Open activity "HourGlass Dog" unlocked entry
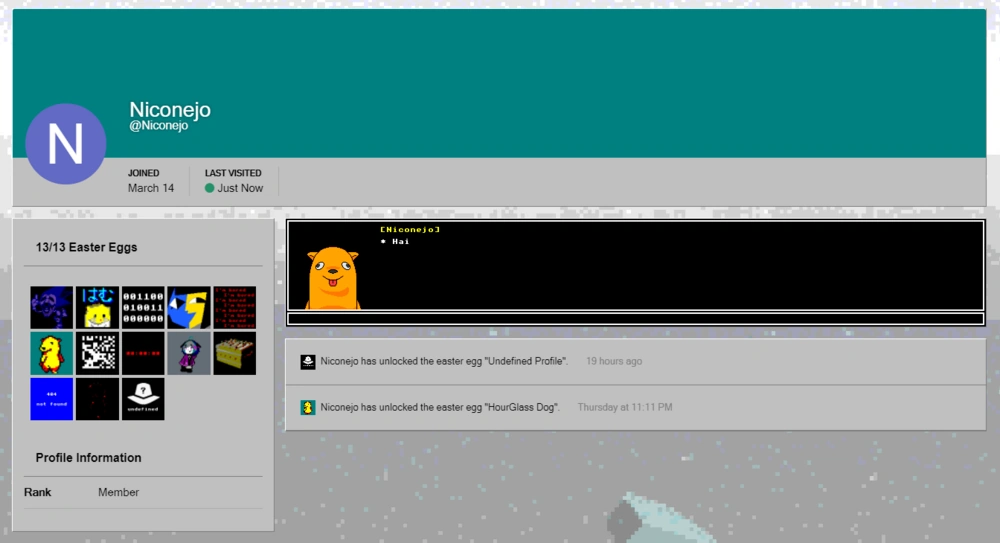Image resolution: width=1000 pixels, height=543 pixels. click(636, 408)
